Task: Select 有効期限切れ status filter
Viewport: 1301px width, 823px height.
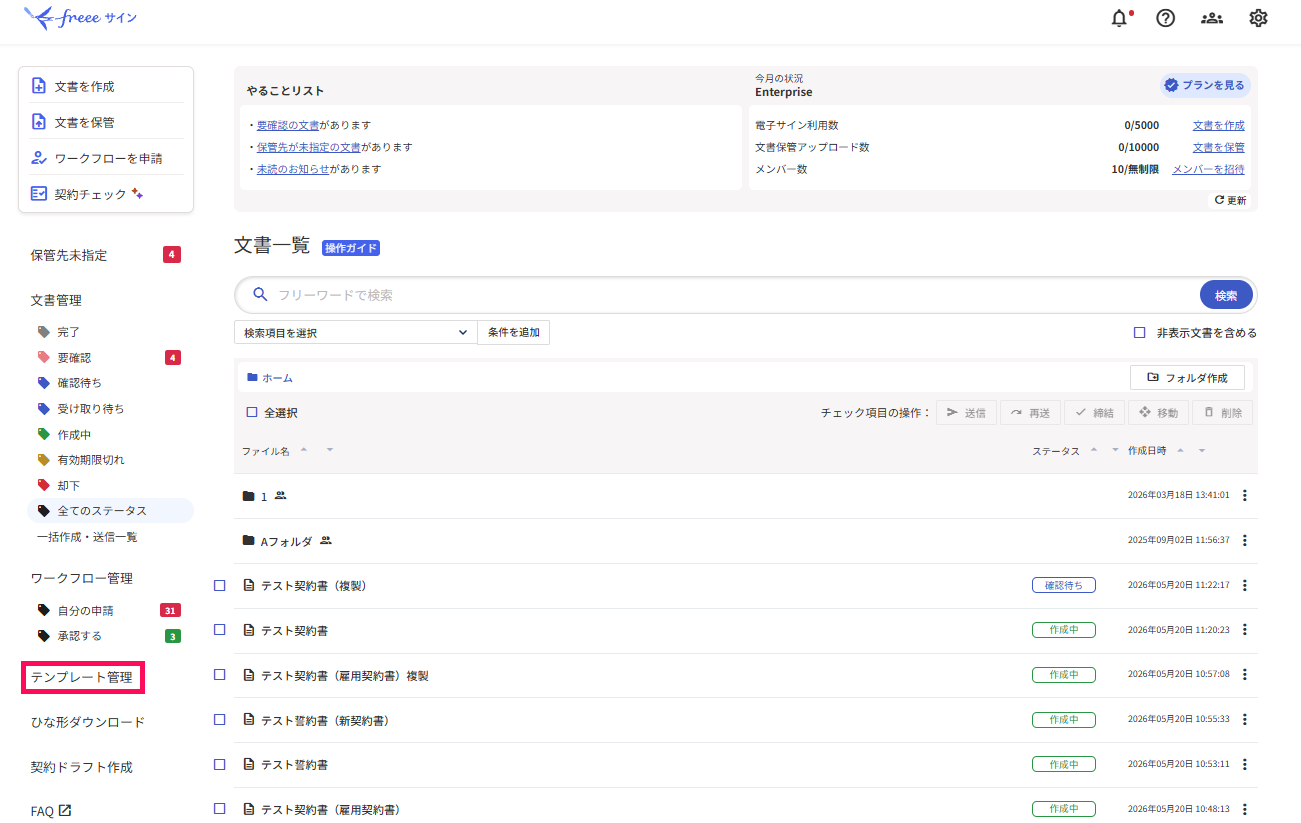Action: click(91, 460)
